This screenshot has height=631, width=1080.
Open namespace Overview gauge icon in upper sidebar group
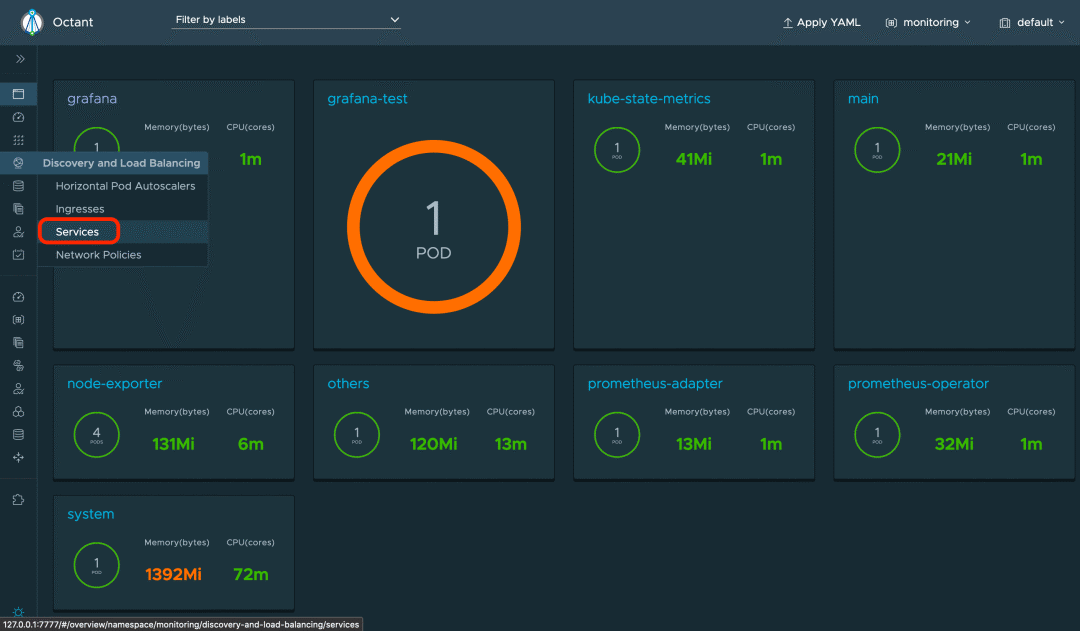pos(19,117)
